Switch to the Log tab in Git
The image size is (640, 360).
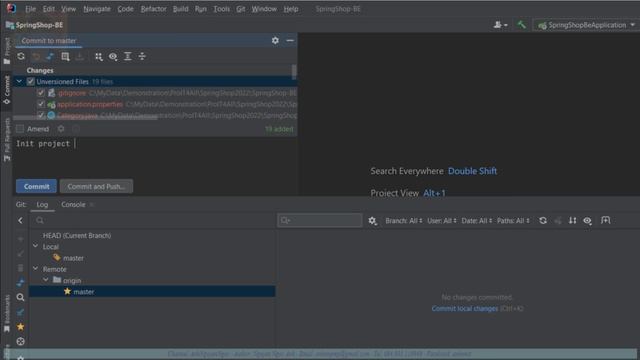tap(42, 204)
